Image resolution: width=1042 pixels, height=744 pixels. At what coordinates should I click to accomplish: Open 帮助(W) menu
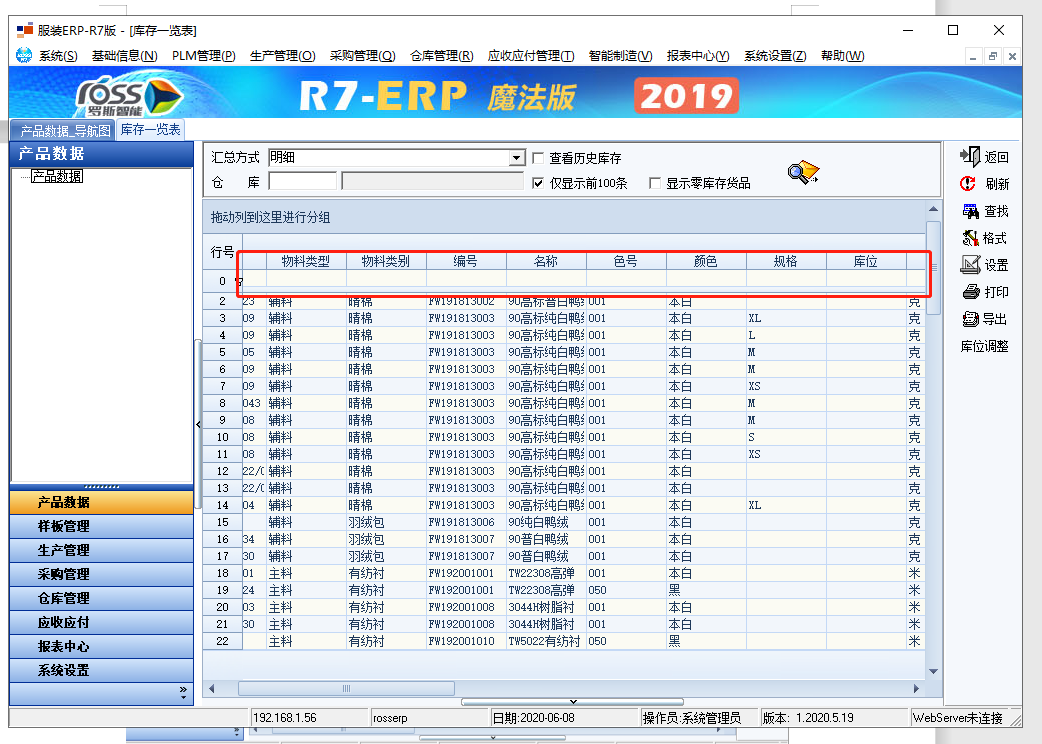[842, 56]
